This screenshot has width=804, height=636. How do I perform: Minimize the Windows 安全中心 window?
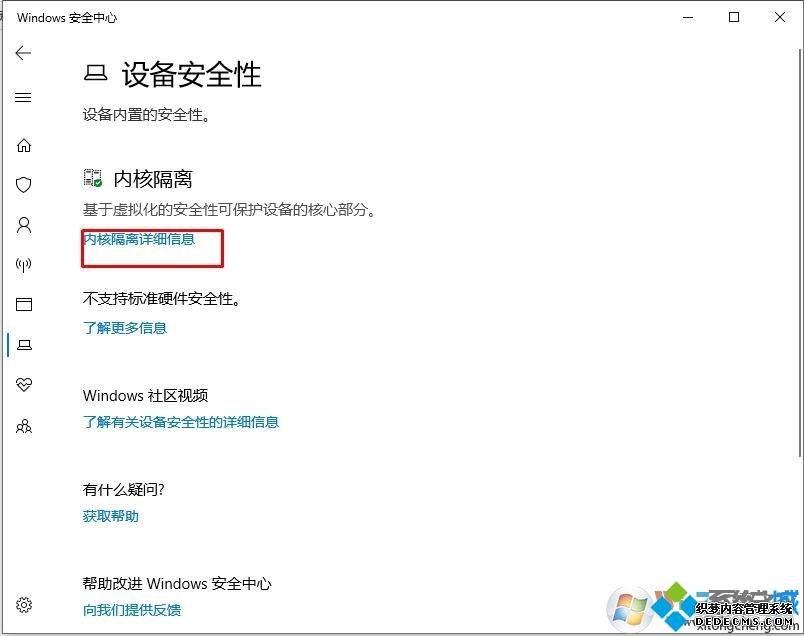688,17
